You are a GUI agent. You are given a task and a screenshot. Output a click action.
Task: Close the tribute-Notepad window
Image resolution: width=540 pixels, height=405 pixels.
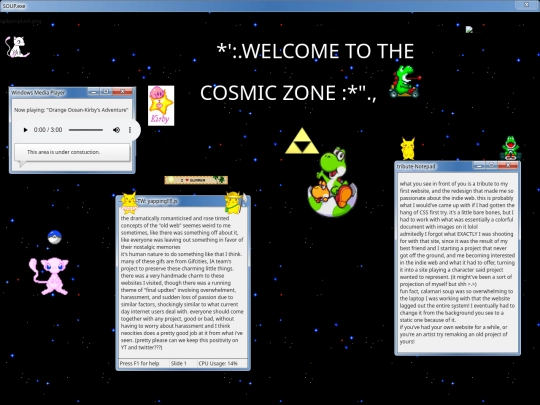tap(508, 166)
